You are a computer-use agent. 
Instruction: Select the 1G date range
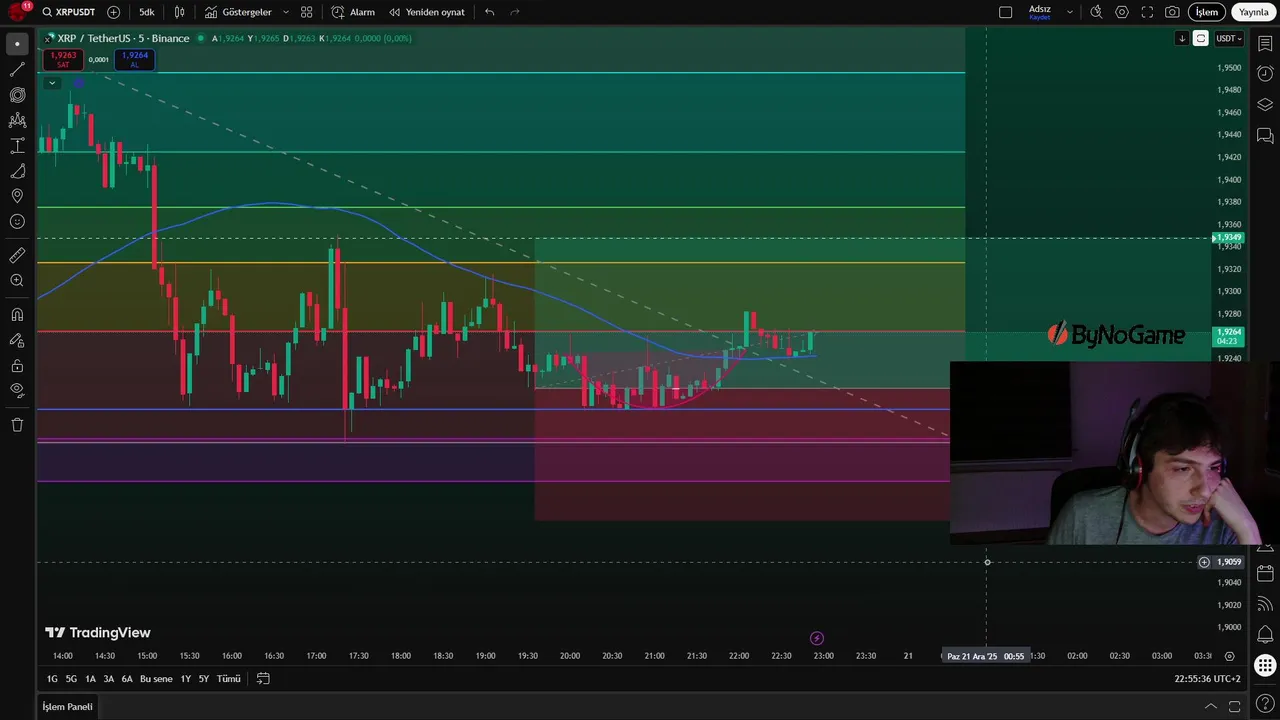click(52, 679)
